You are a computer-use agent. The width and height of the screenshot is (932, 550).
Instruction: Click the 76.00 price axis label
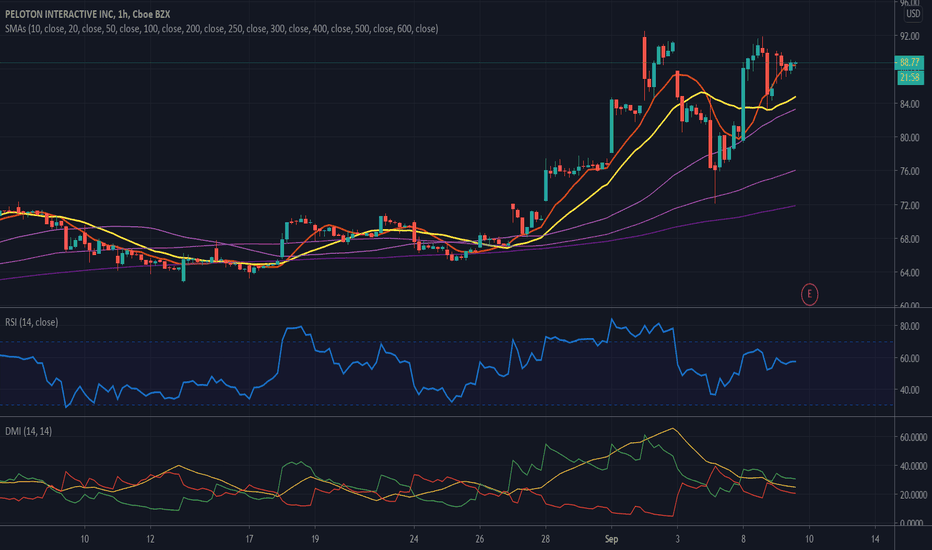(909, 171)
